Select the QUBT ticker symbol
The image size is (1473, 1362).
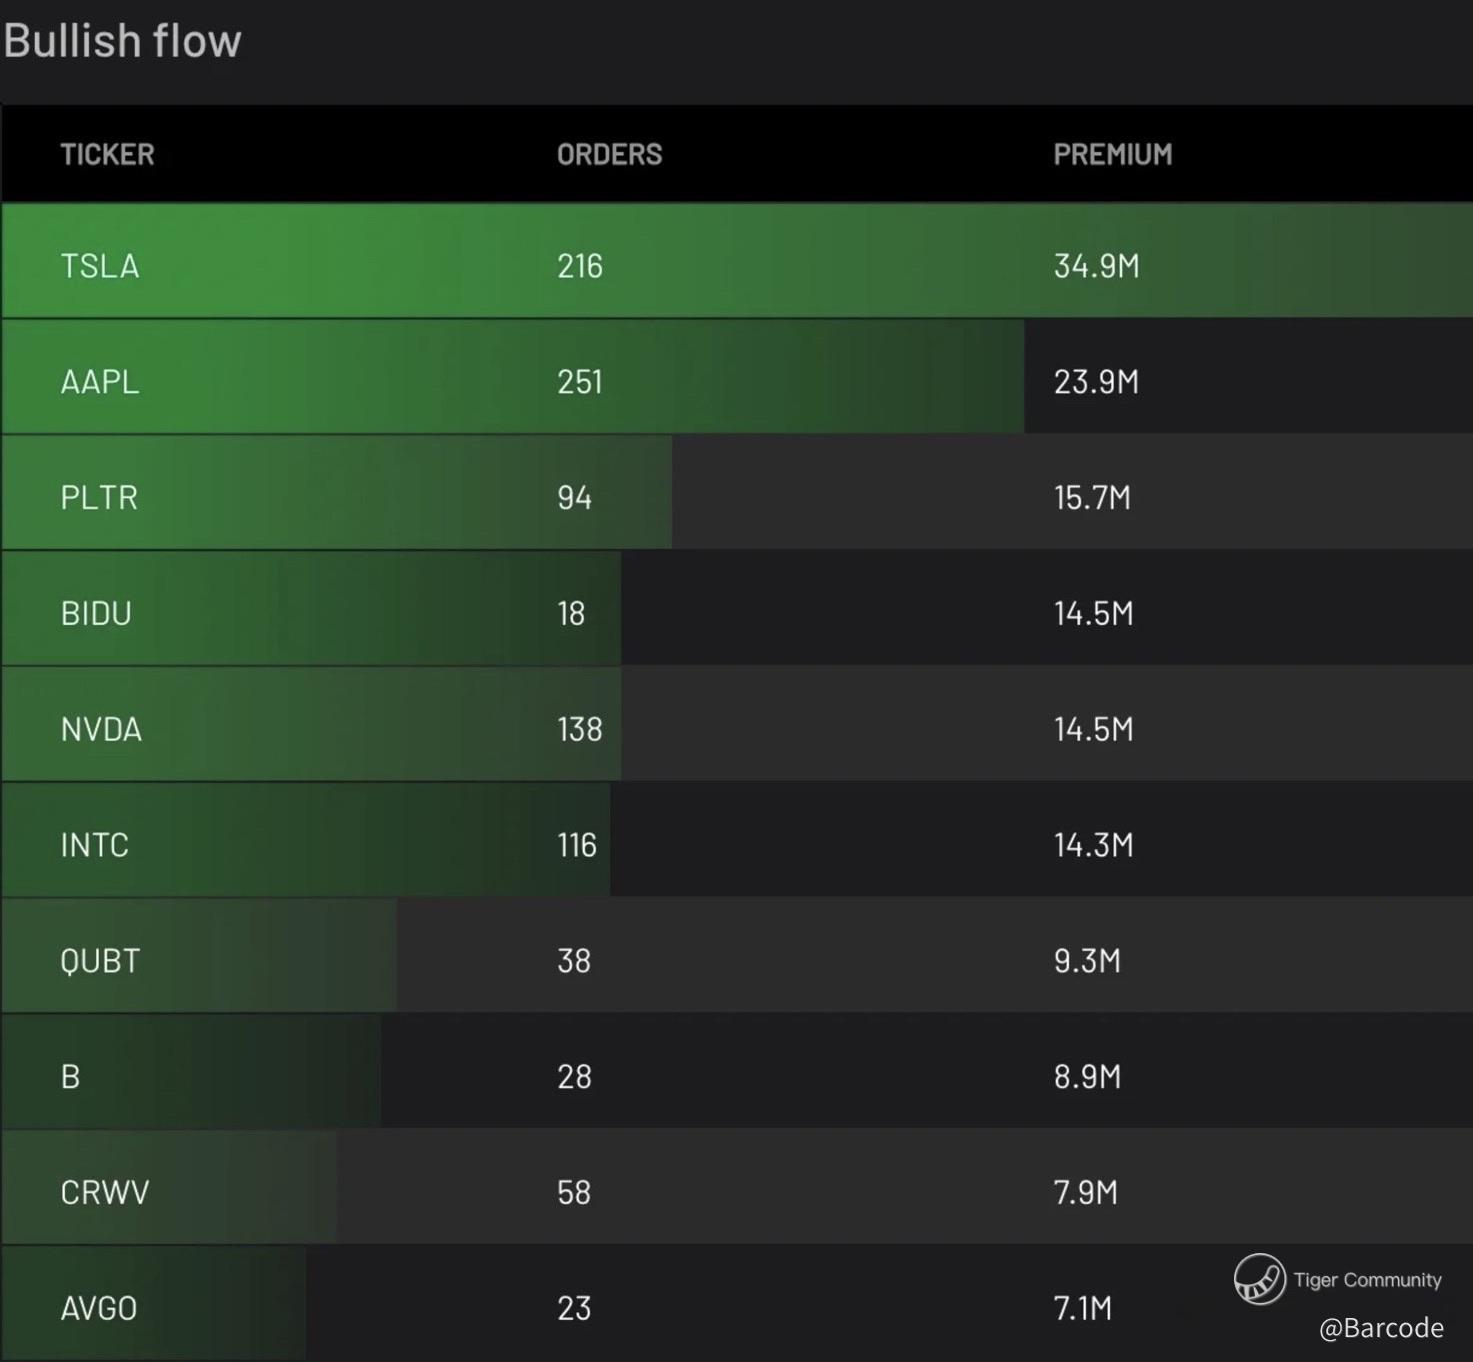pyautogui.click(x=100, y=961)
